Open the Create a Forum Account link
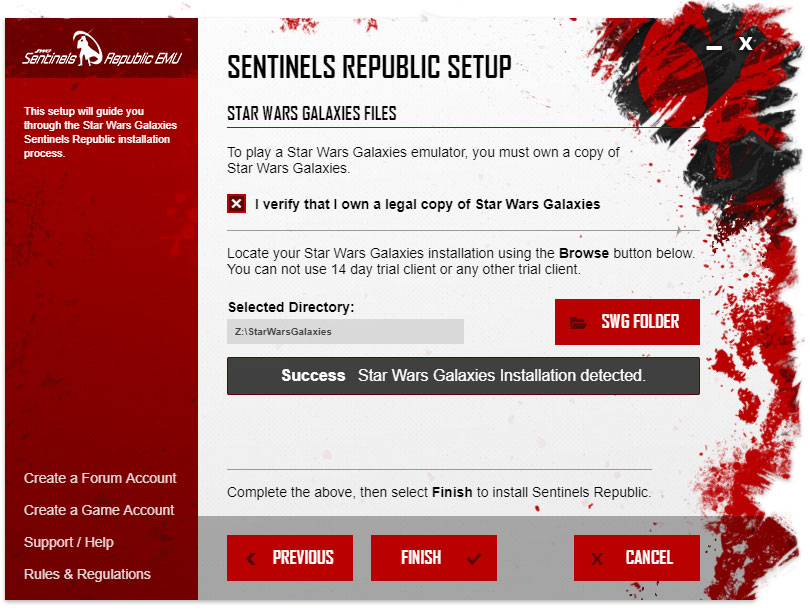Image resolution: width=810 pixels, height=610 pixels. click(100, 478)
